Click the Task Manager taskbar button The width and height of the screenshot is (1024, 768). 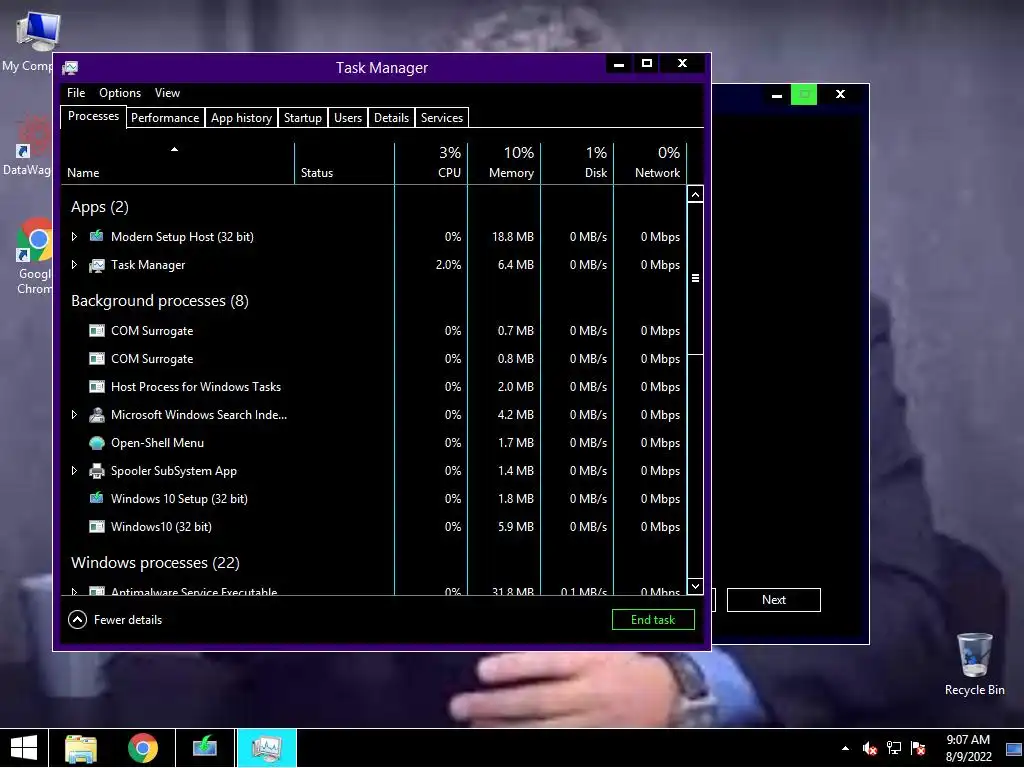coord(266,748)
